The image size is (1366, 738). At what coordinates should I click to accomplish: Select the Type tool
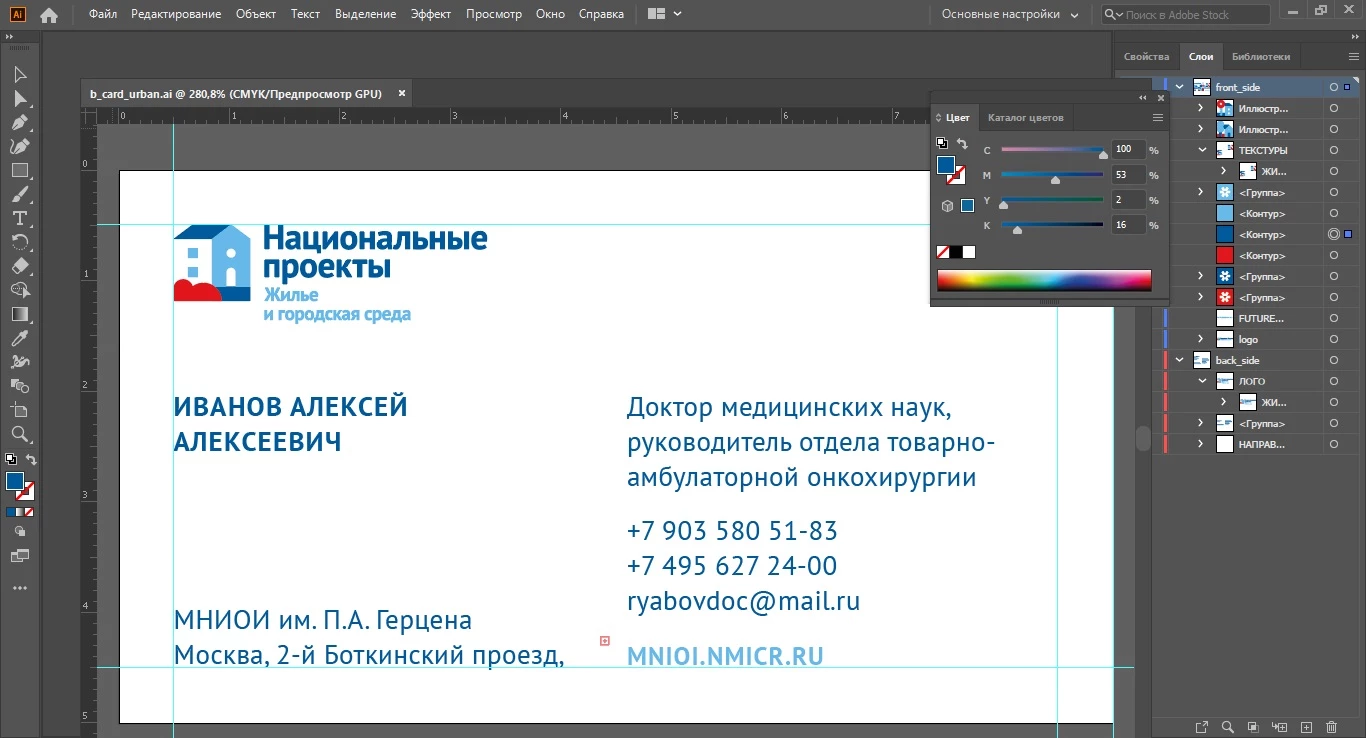coord(19,218)
